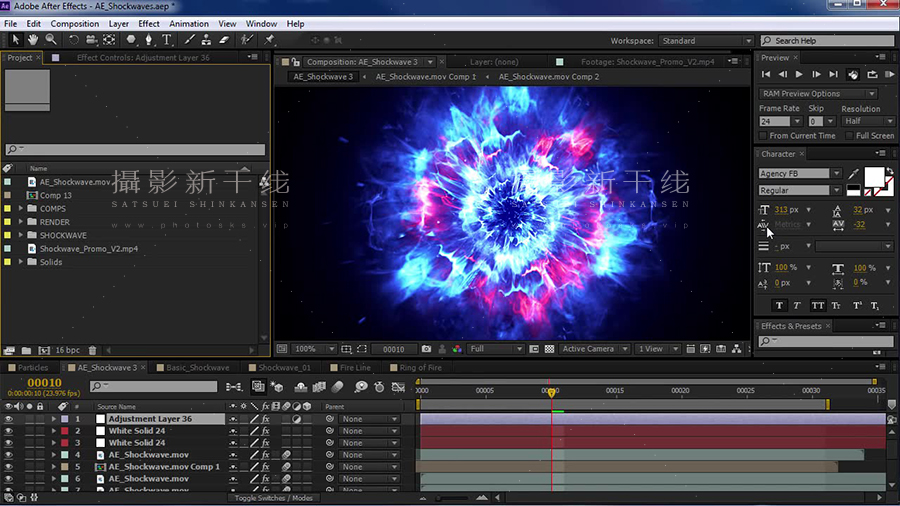Select the Zoom magnifier tool

click(x=51, y=40)
